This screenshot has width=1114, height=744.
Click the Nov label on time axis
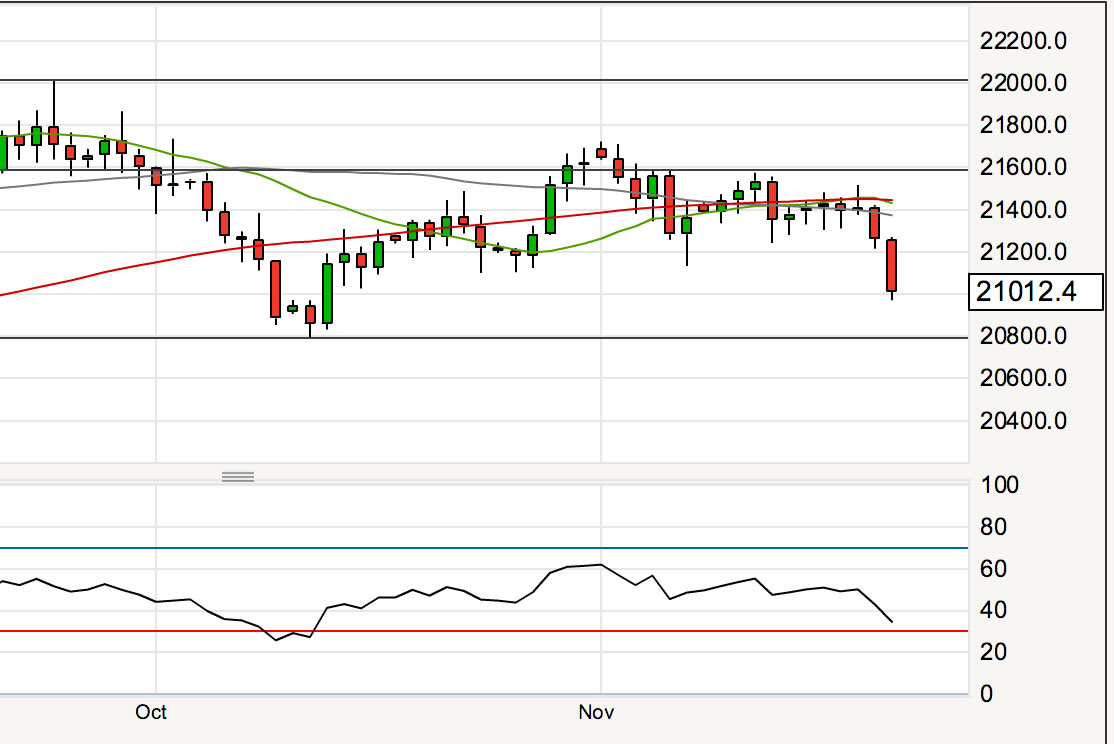595,713
